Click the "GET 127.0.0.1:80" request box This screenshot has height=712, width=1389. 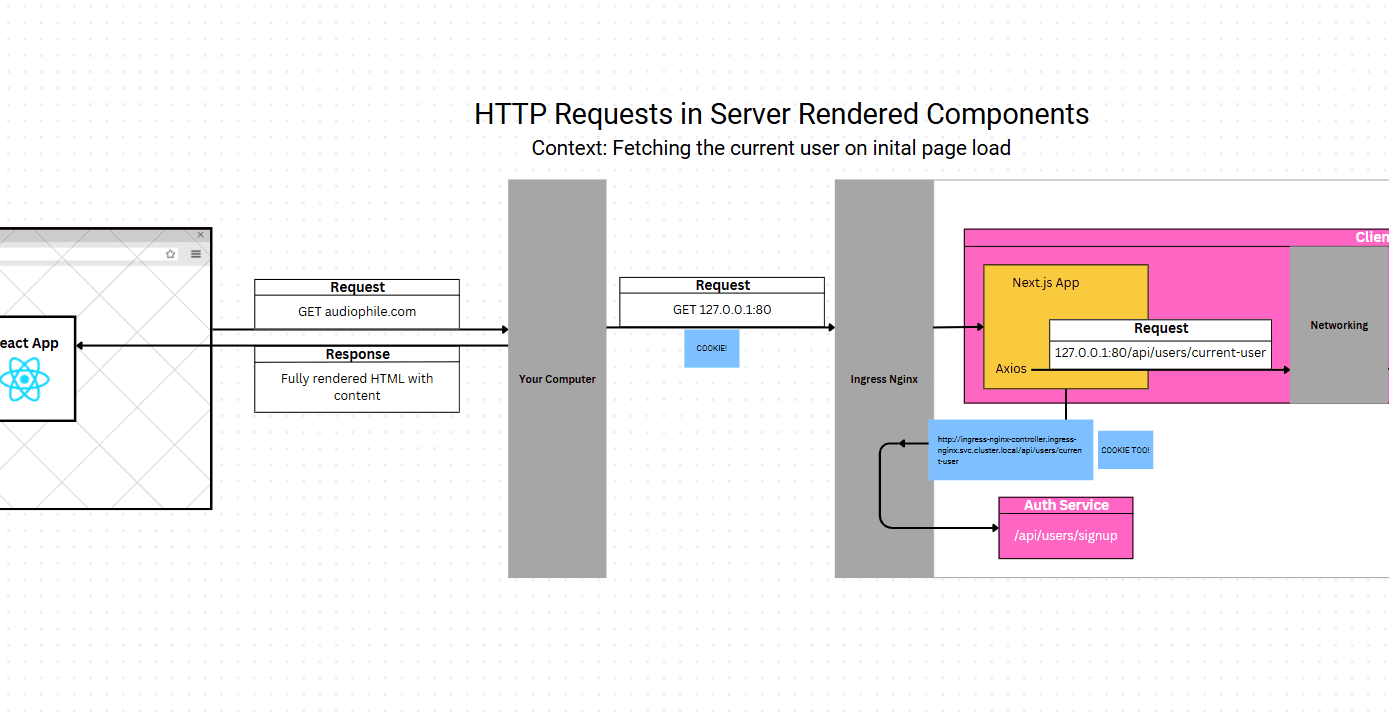click(x=722, y=310)
